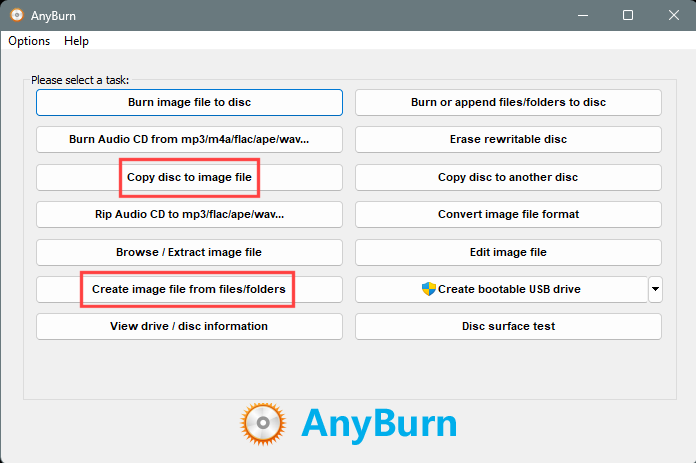Choose Browse / Extract image file

tap(190, 253)
